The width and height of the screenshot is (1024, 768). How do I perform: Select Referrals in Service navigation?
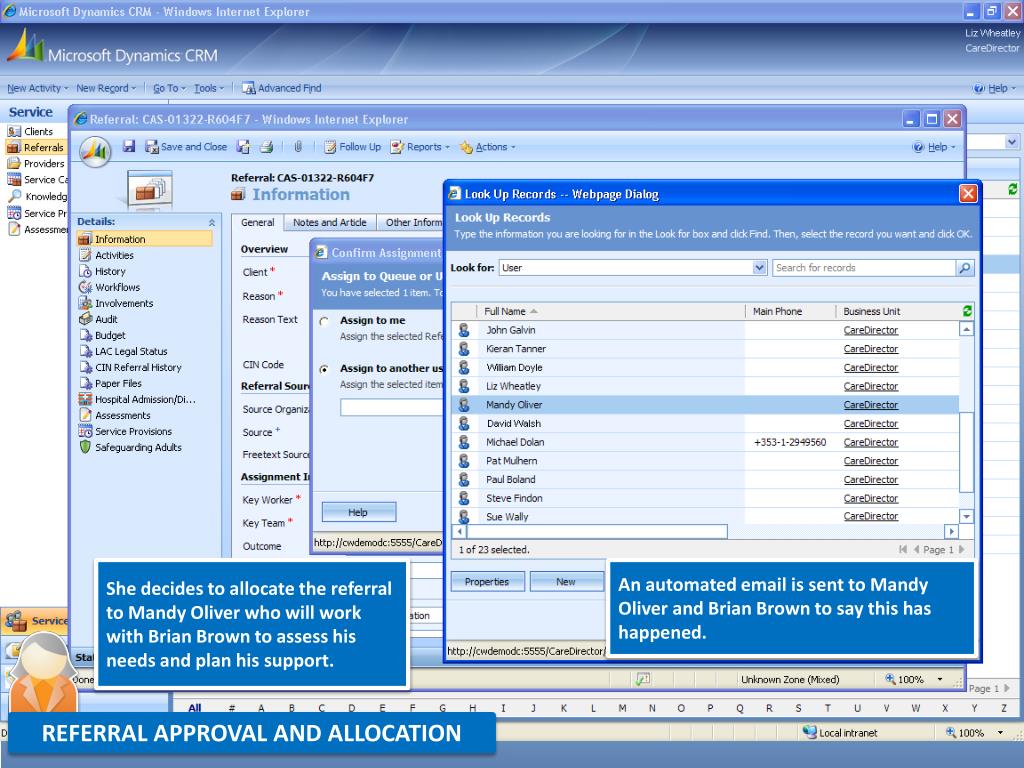(36, 148)
